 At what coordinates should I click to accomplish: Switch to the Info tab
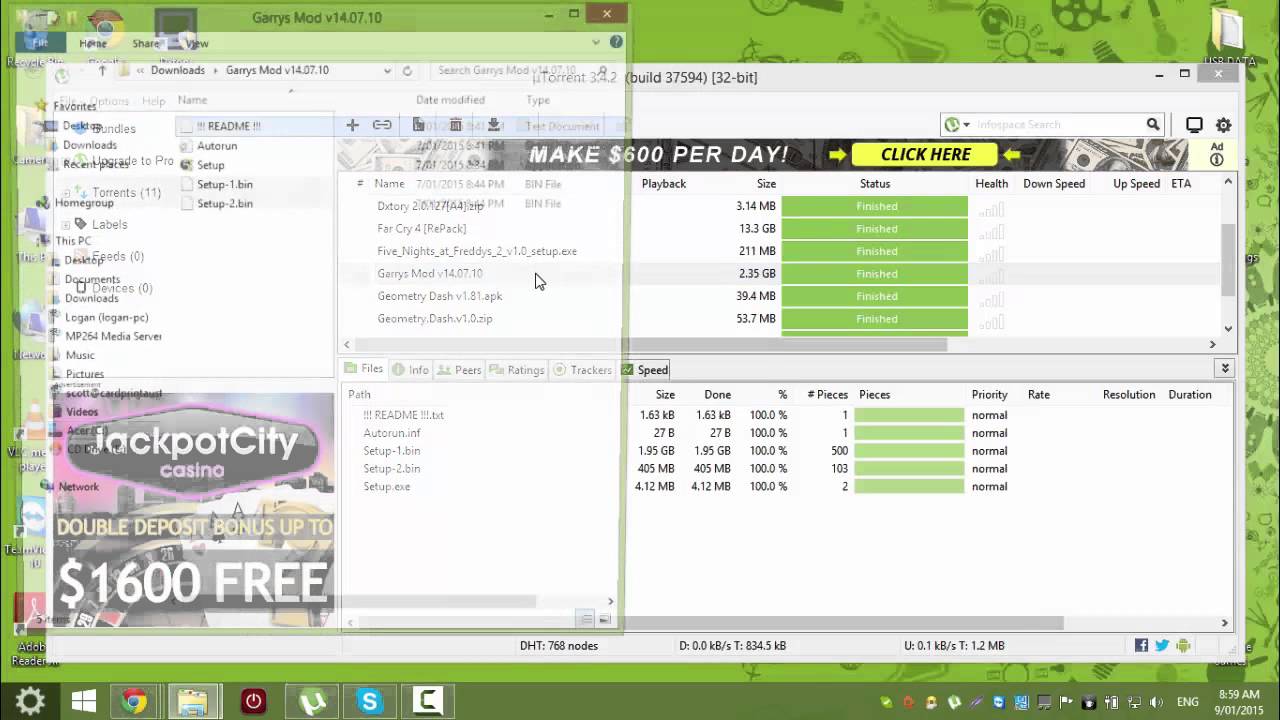coord(410,370)
